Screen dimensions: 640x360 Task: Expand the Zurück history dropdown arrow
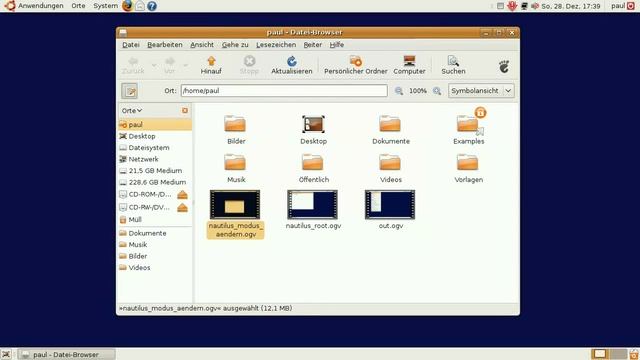(154, 65)
